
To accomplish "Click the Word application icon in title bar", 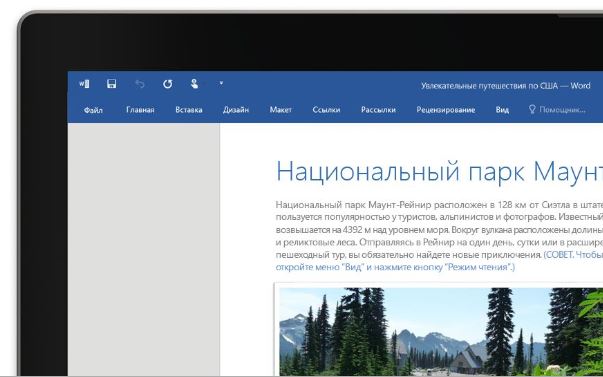I will (x=84, y=84).
